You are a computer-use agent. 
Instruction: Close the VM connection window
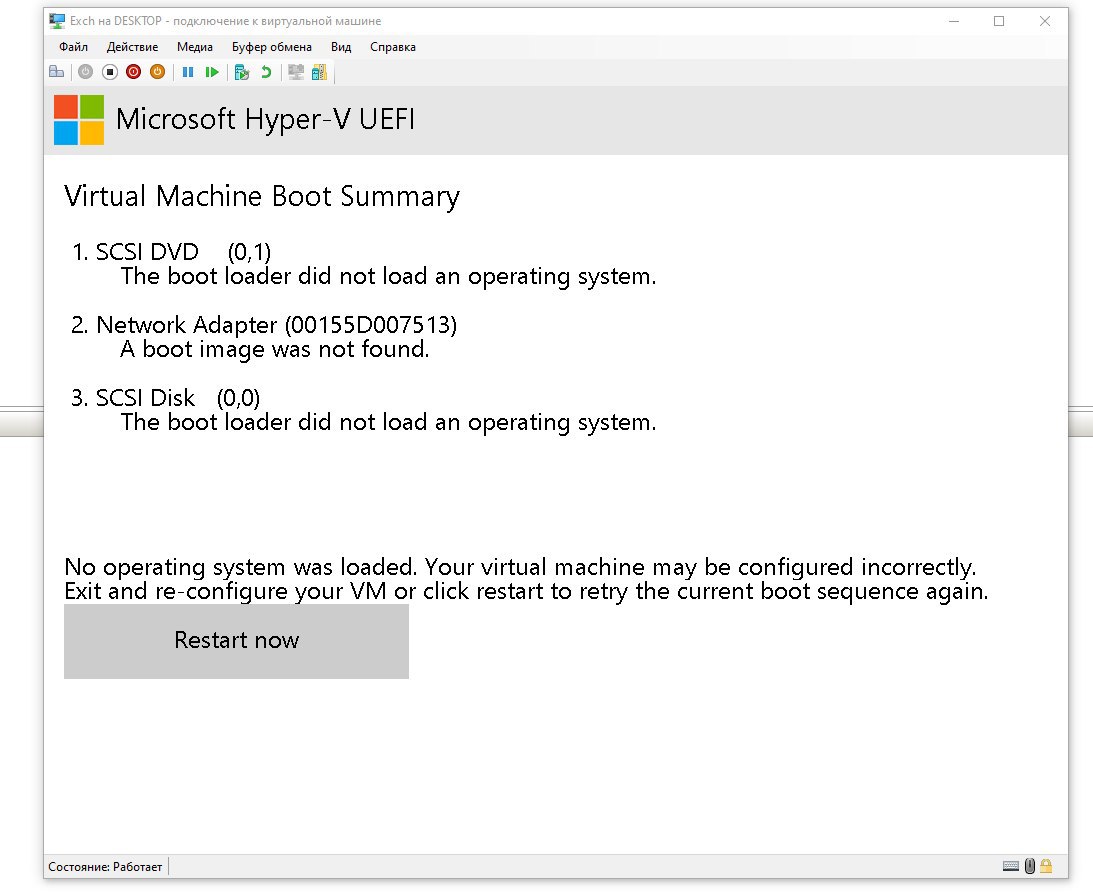[x=1045, y=21]
